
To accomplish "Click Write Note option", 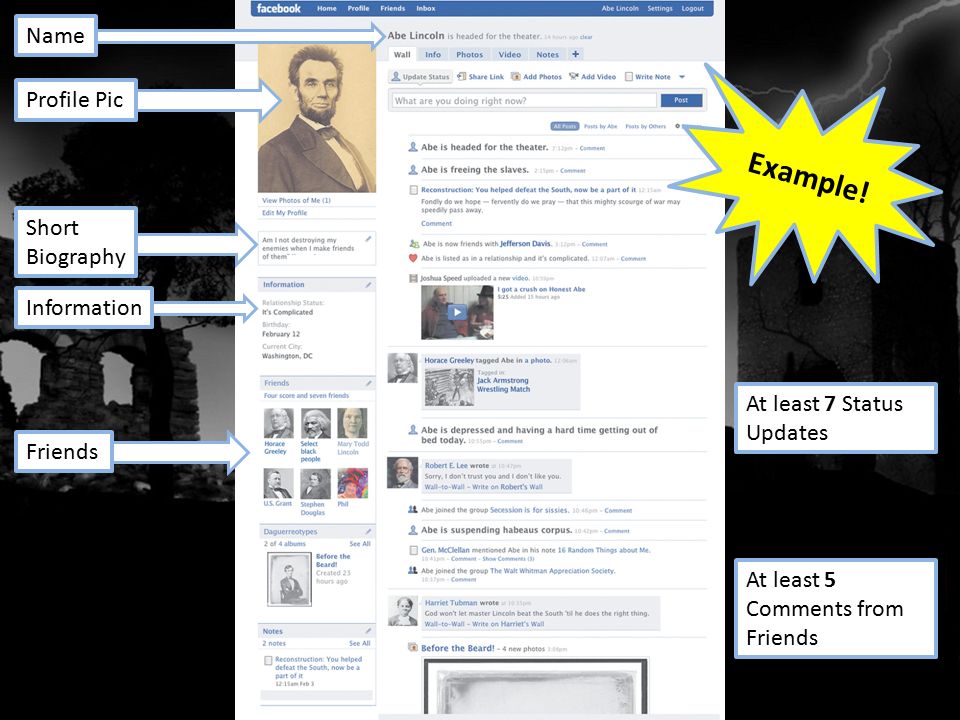I will 647,77.
